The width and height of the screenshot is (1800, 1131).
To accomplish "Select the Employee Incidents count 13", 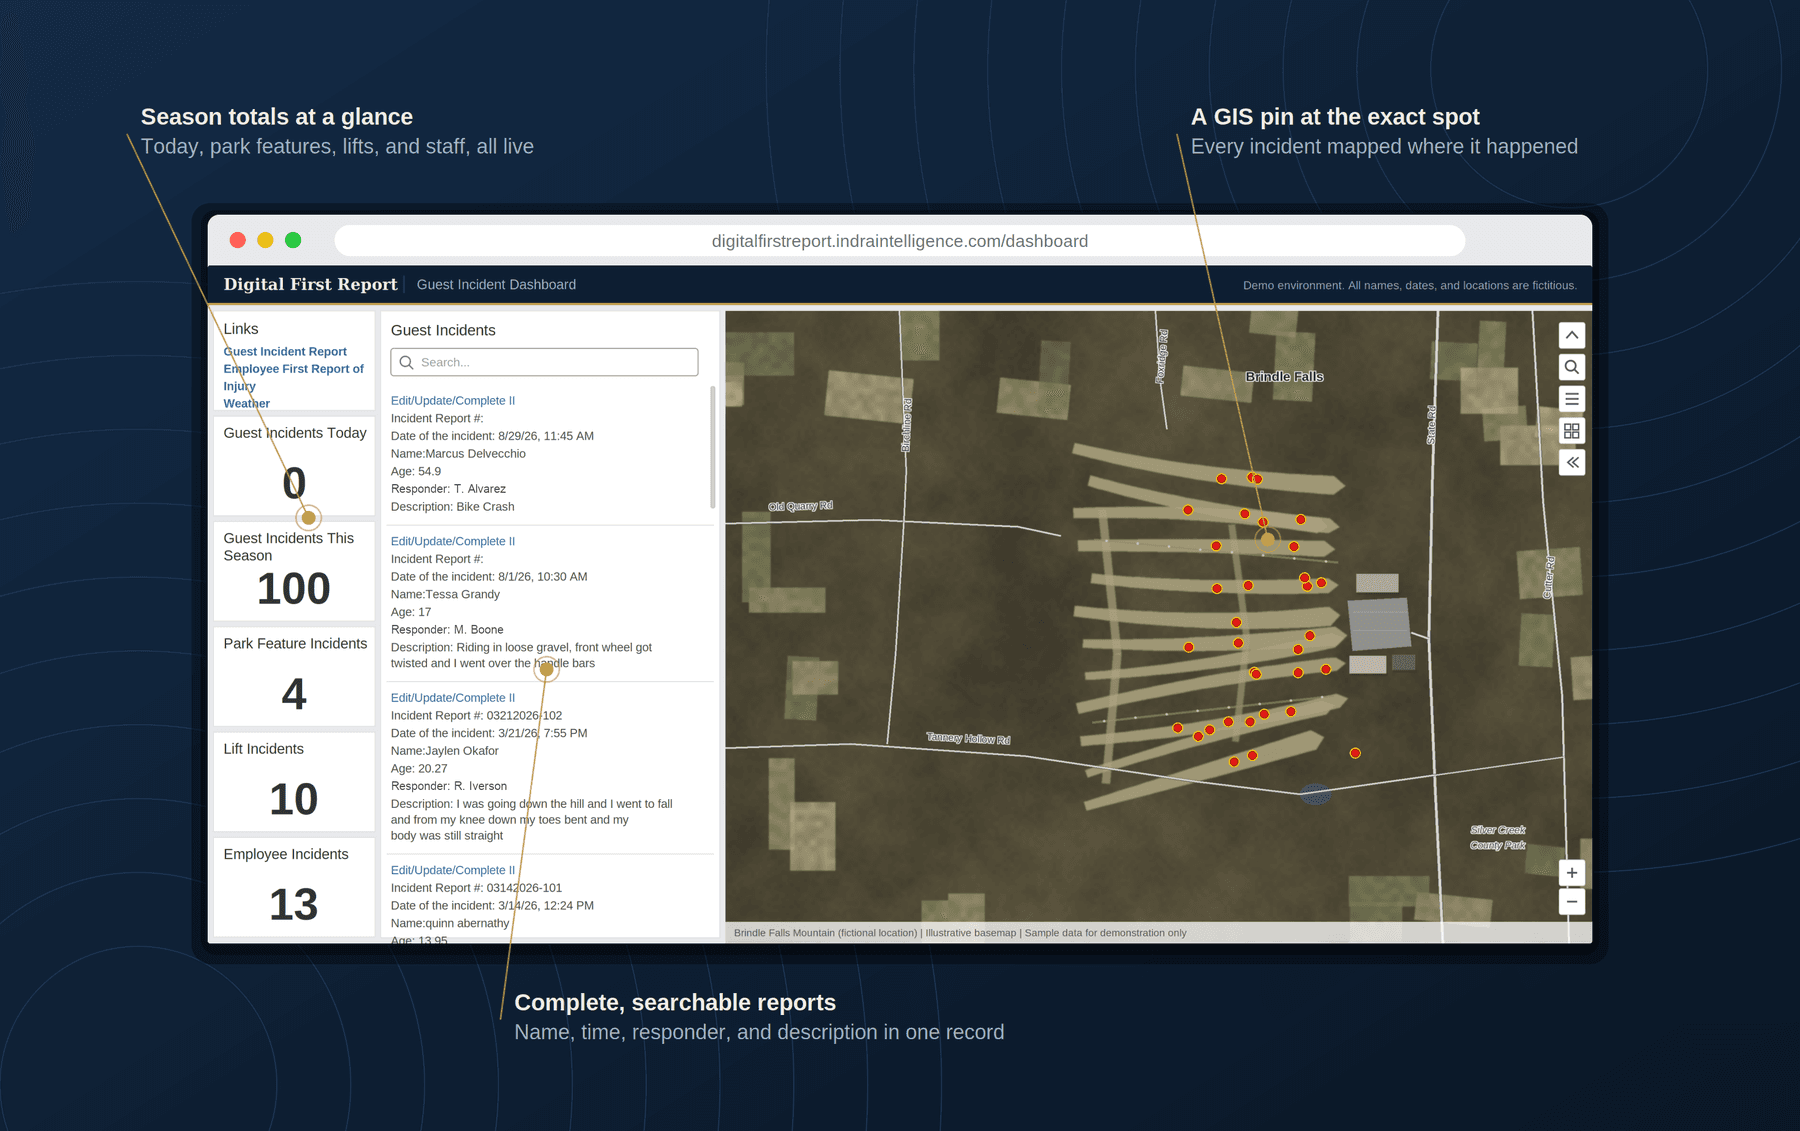I will [293, 905].
